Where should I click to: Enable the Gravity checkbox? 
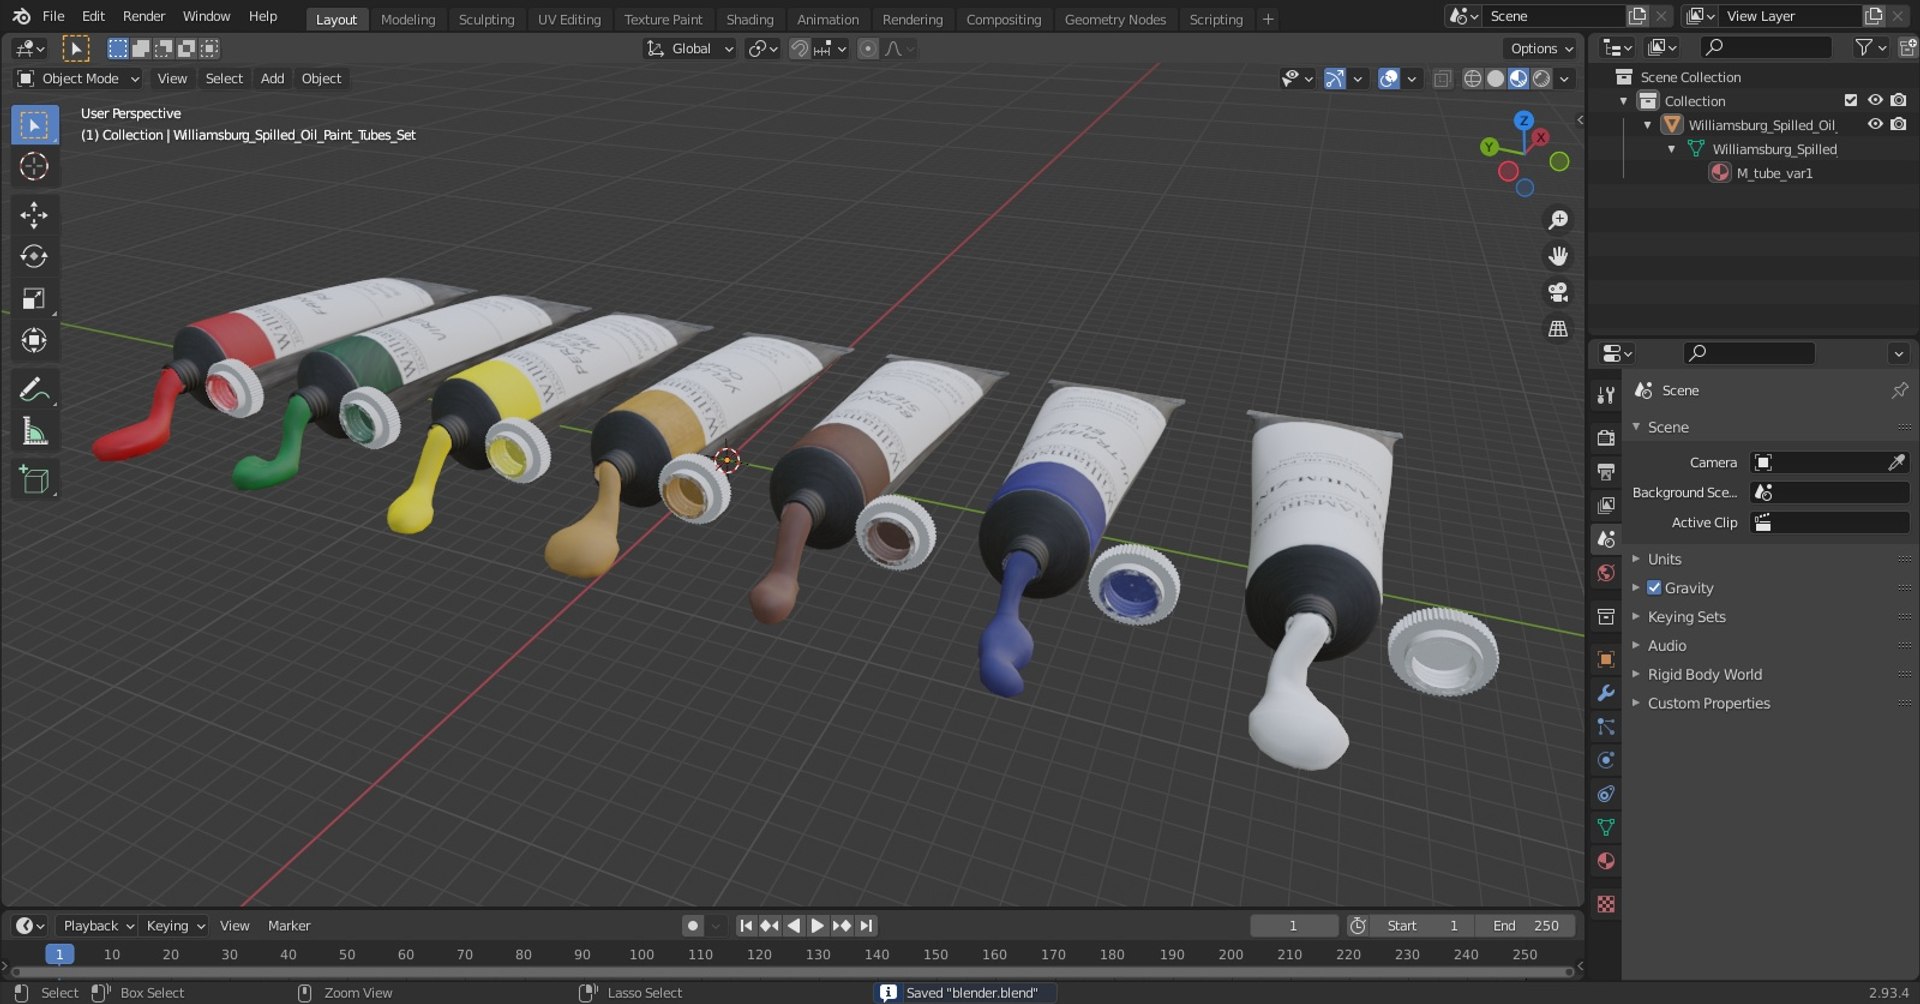(1654, 588)
